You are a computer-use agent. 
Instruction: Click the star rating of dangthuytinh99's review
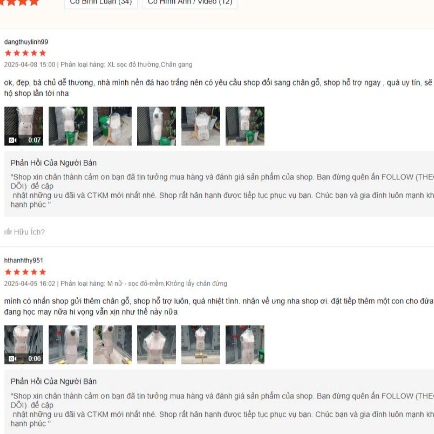tap(25, 53)
